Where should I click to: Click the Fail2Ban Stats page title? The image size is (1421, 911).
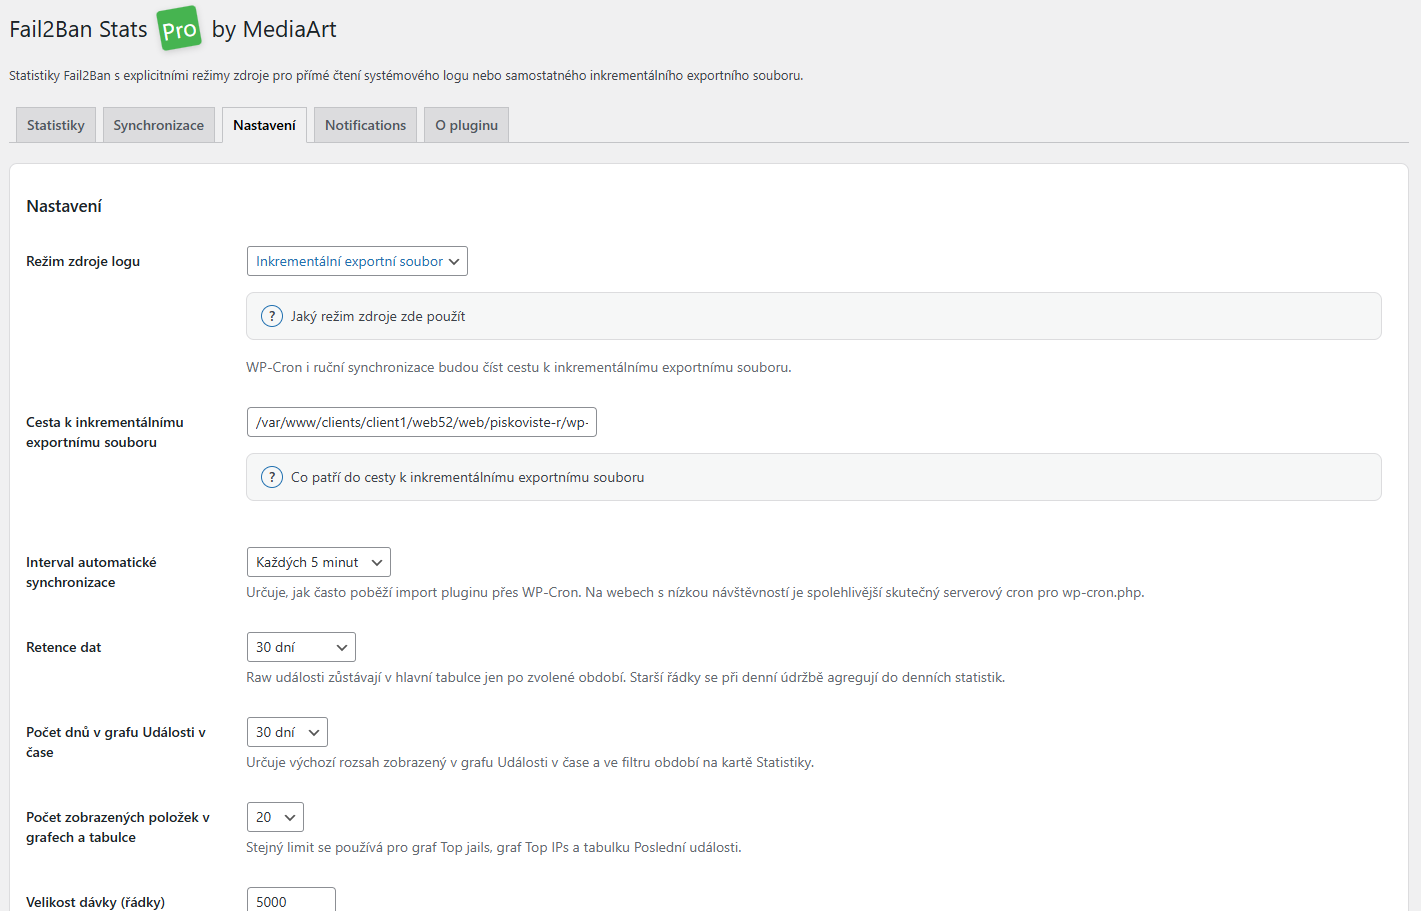coord(78,30)
